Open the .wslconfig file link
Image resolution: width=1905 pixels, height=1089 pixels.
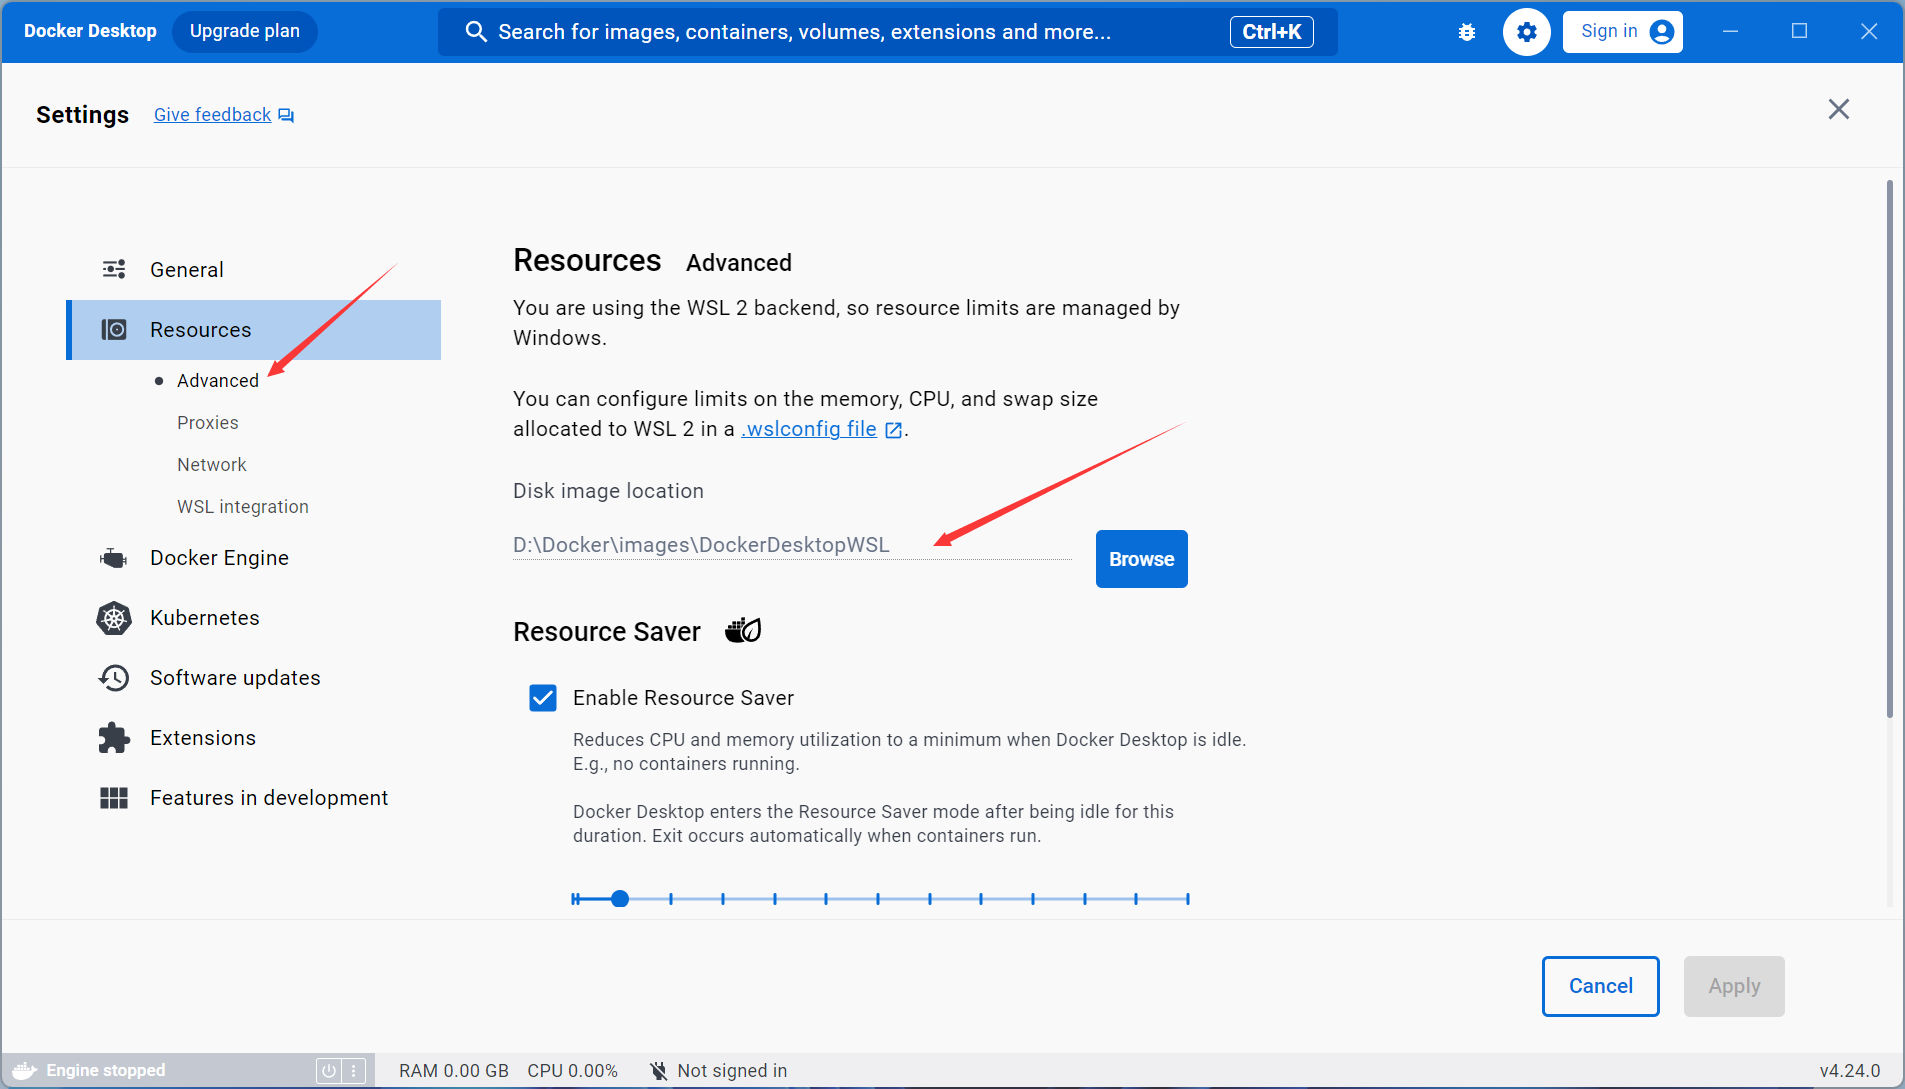[808, 429]
